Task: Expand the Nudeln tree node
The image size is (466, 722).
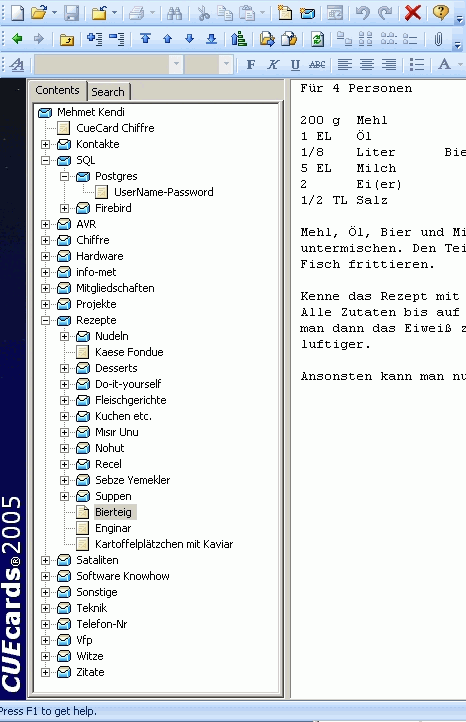Action: pos(64,337)
